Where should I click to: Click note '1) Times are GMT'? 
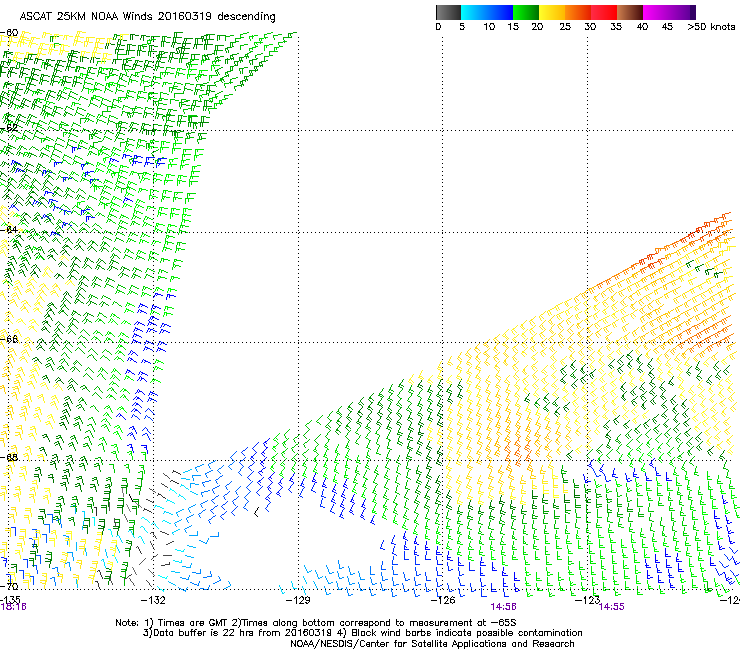pyautogui.click(x=187, y=623)
